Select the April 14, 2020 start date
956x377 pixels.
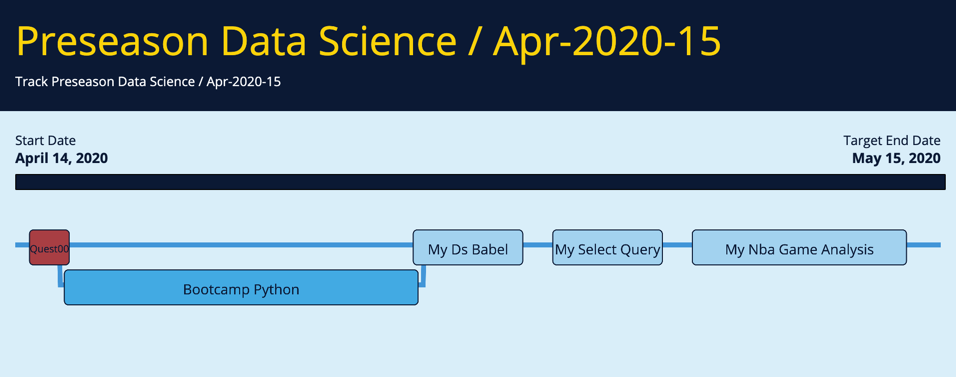pos(62,159)
